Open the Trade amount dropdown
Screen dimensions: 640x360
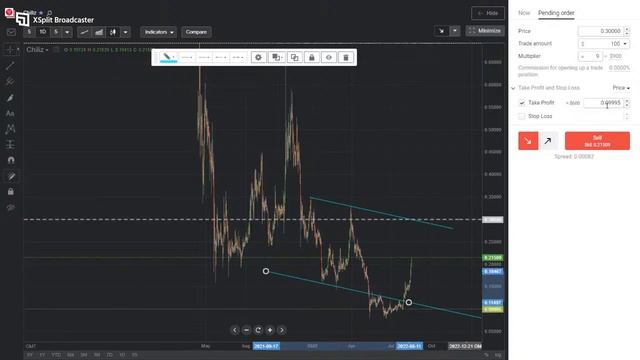603,44
